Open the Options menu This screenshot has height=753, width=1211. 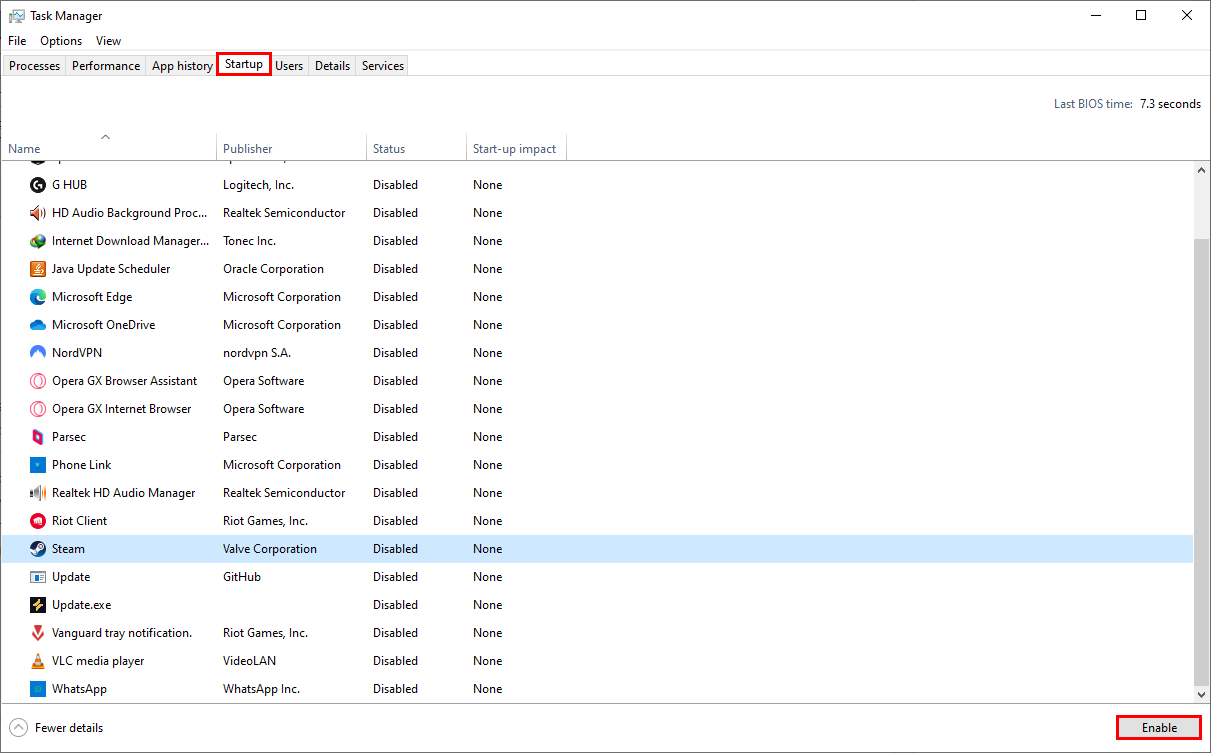(61, 41)
